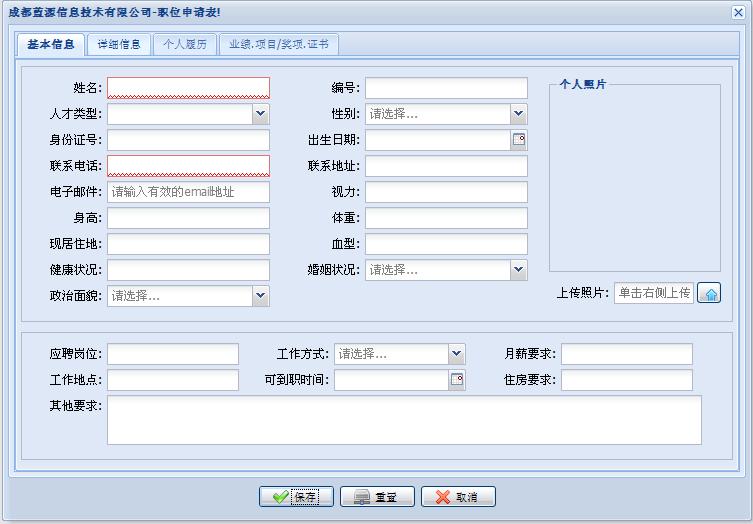The height and width of the screenshot is (524, 753).
Task: Click the 重置 button
Action: point(377,497)
